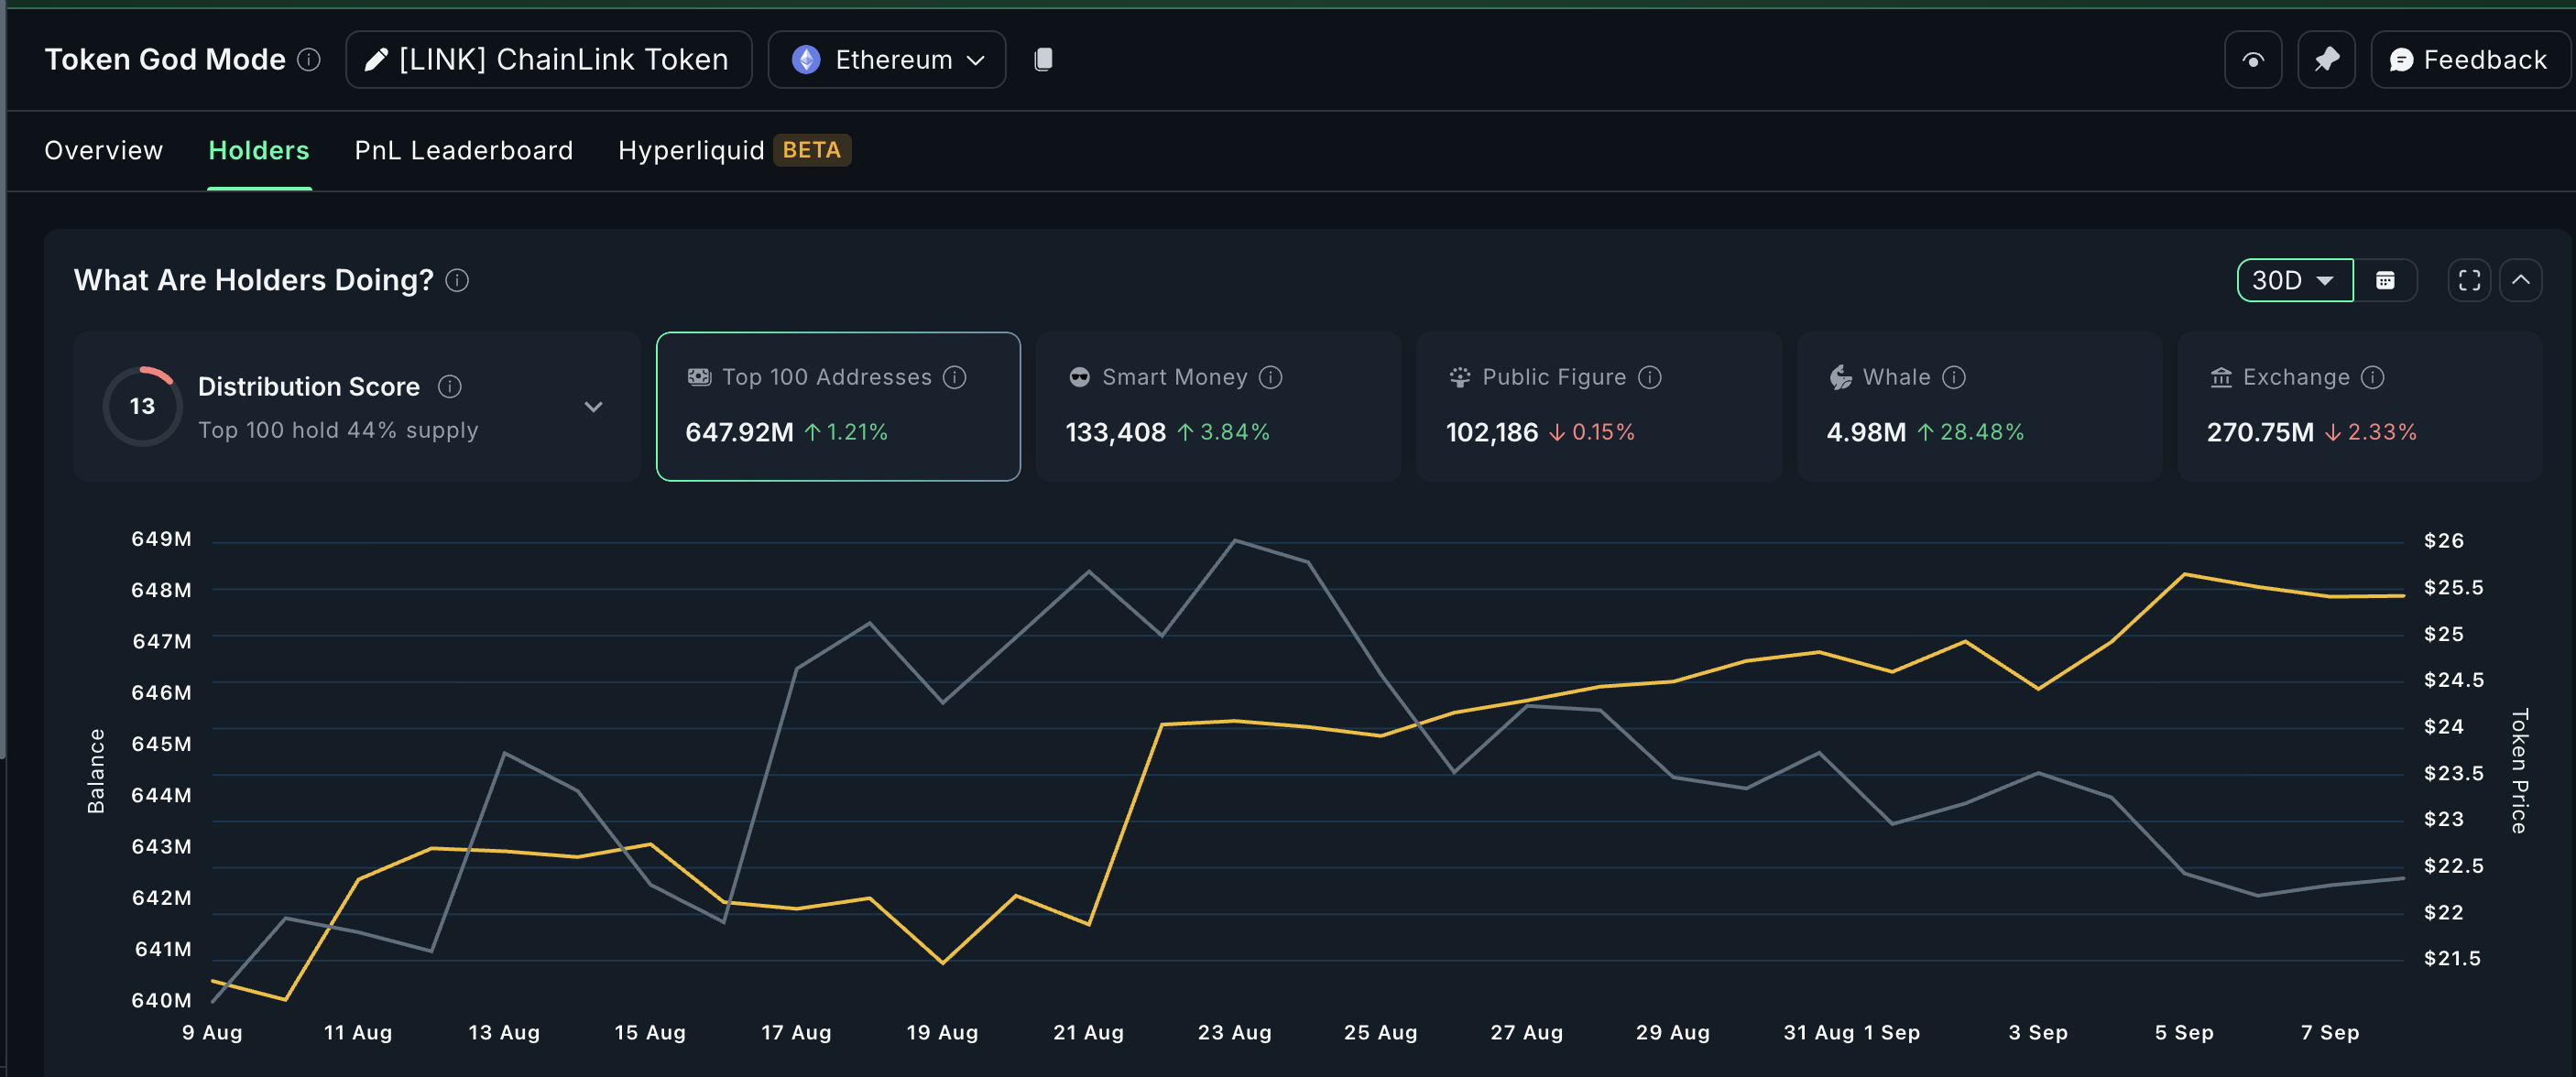Open the Ethereum chain dropdown
The image size is (2576, 1077).
886,59
